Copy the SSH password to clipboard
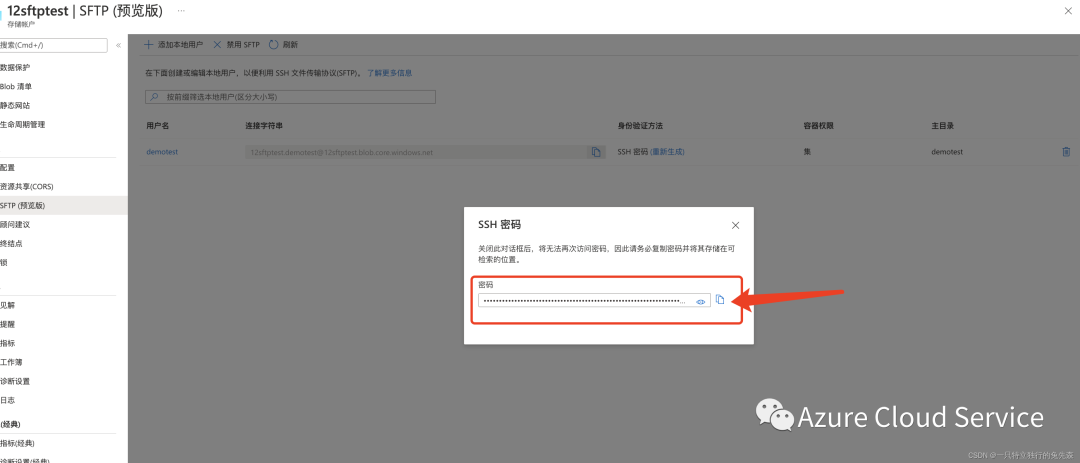The image size is (1080, 463). 720,300
